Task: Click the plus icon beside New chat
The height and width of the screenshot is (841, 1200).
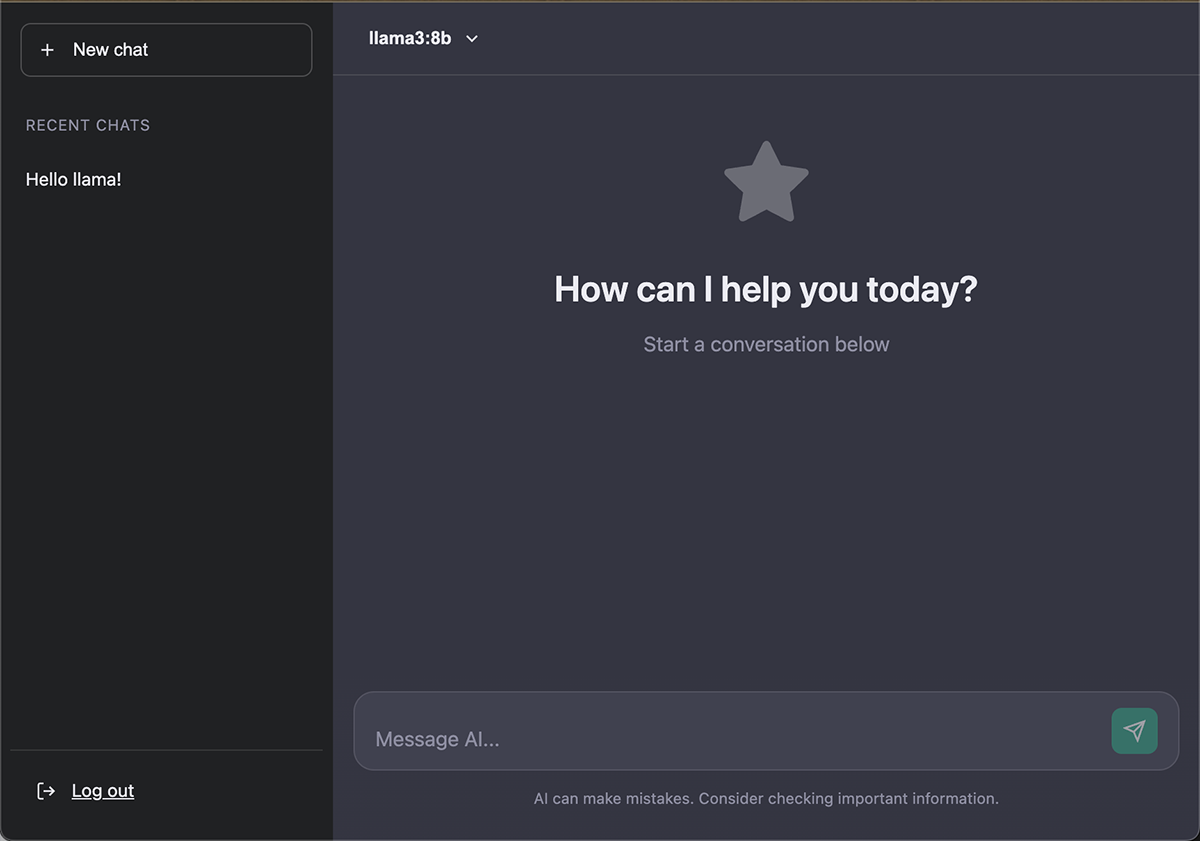Action: (47, 50)
